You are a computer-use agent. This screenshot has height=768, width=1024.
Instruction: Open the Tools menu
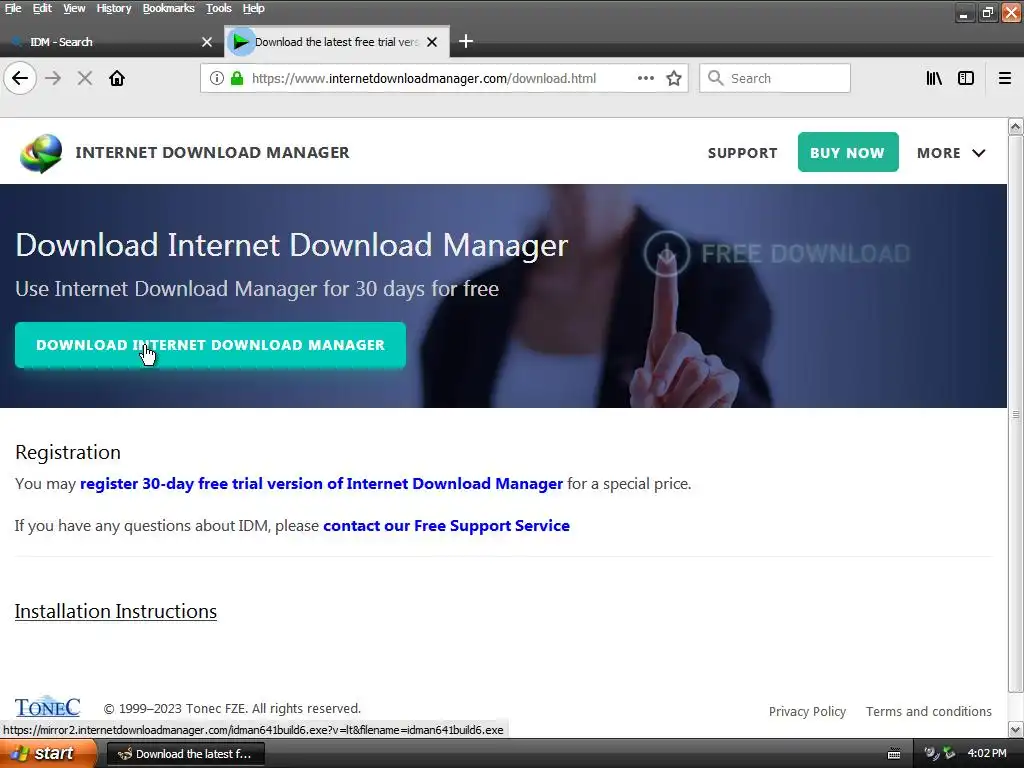click(219, 8)
